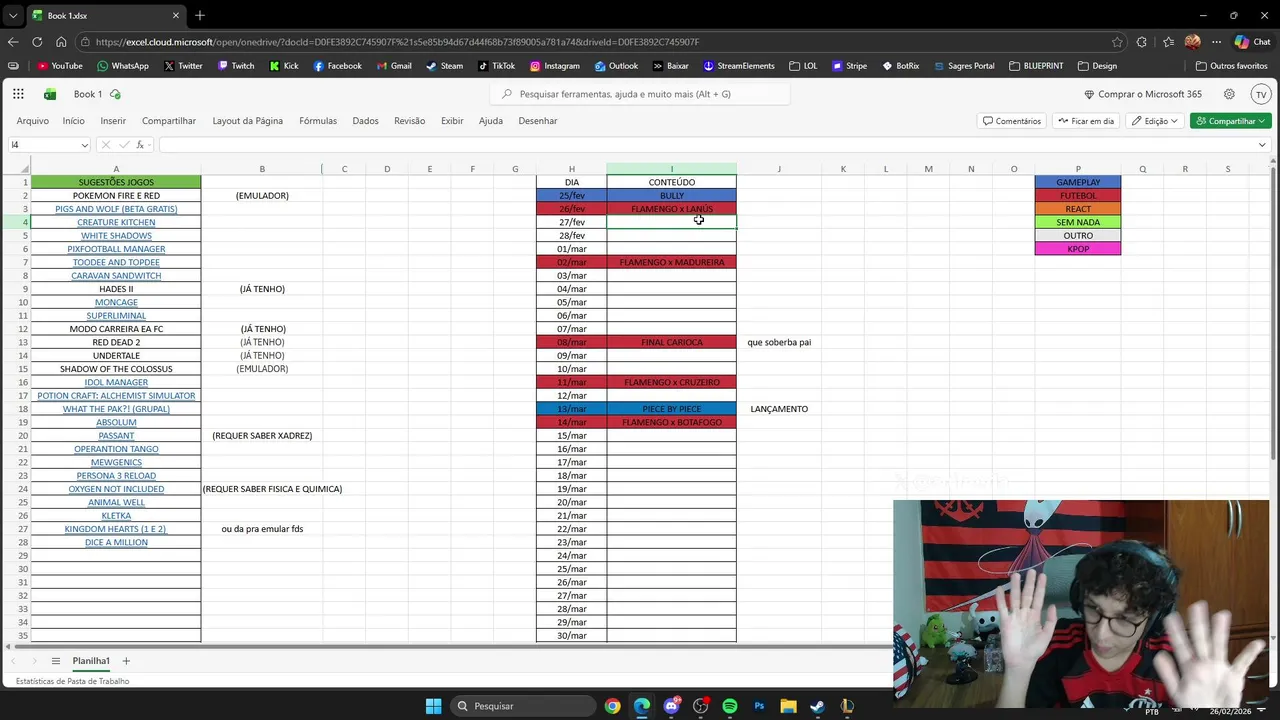
Task: Open the Compartilhar button dropdown
Action: [x=1264, y=121]
